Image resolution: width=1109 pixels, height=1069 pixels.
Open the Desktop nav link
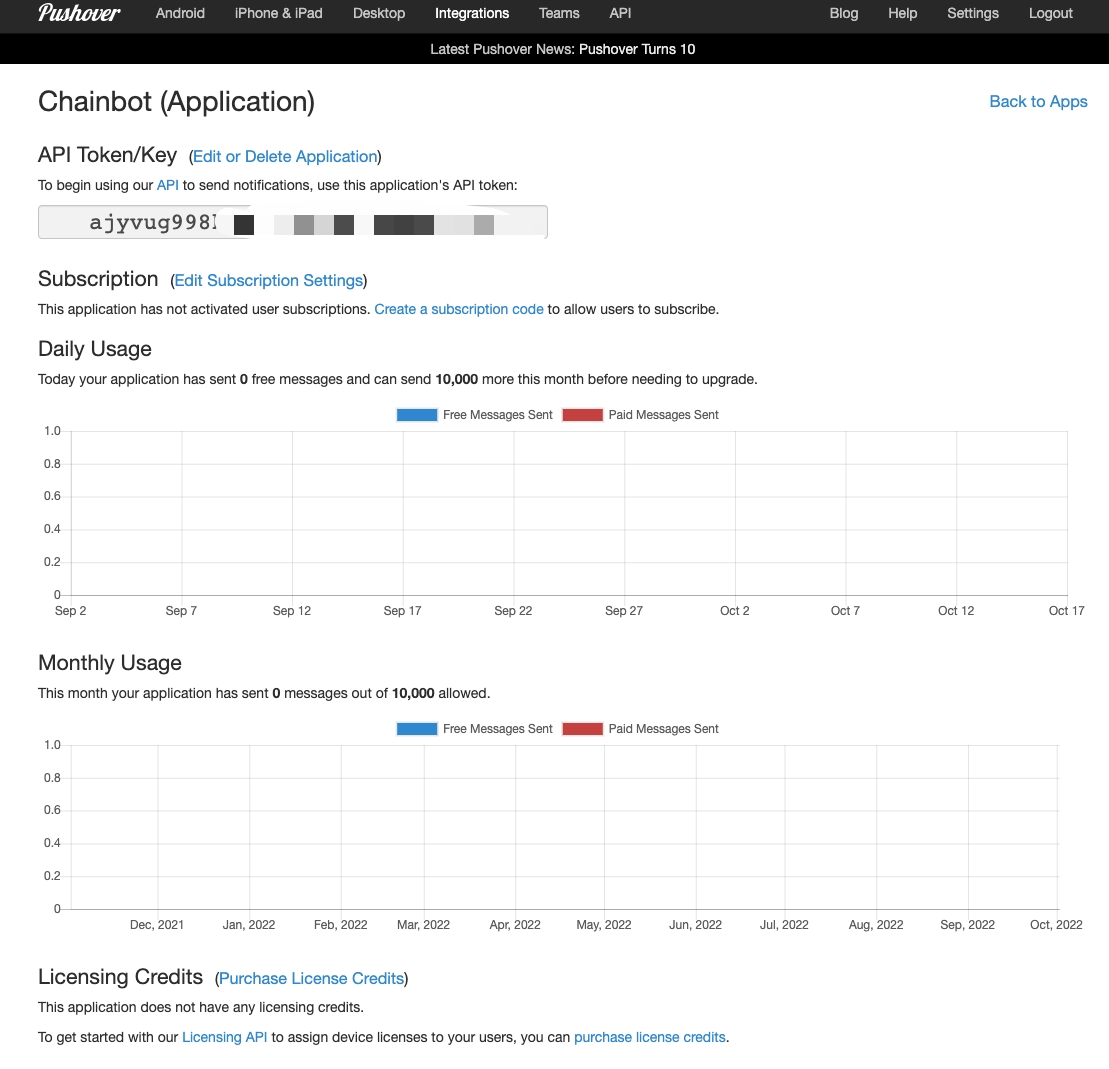[379, 13]
